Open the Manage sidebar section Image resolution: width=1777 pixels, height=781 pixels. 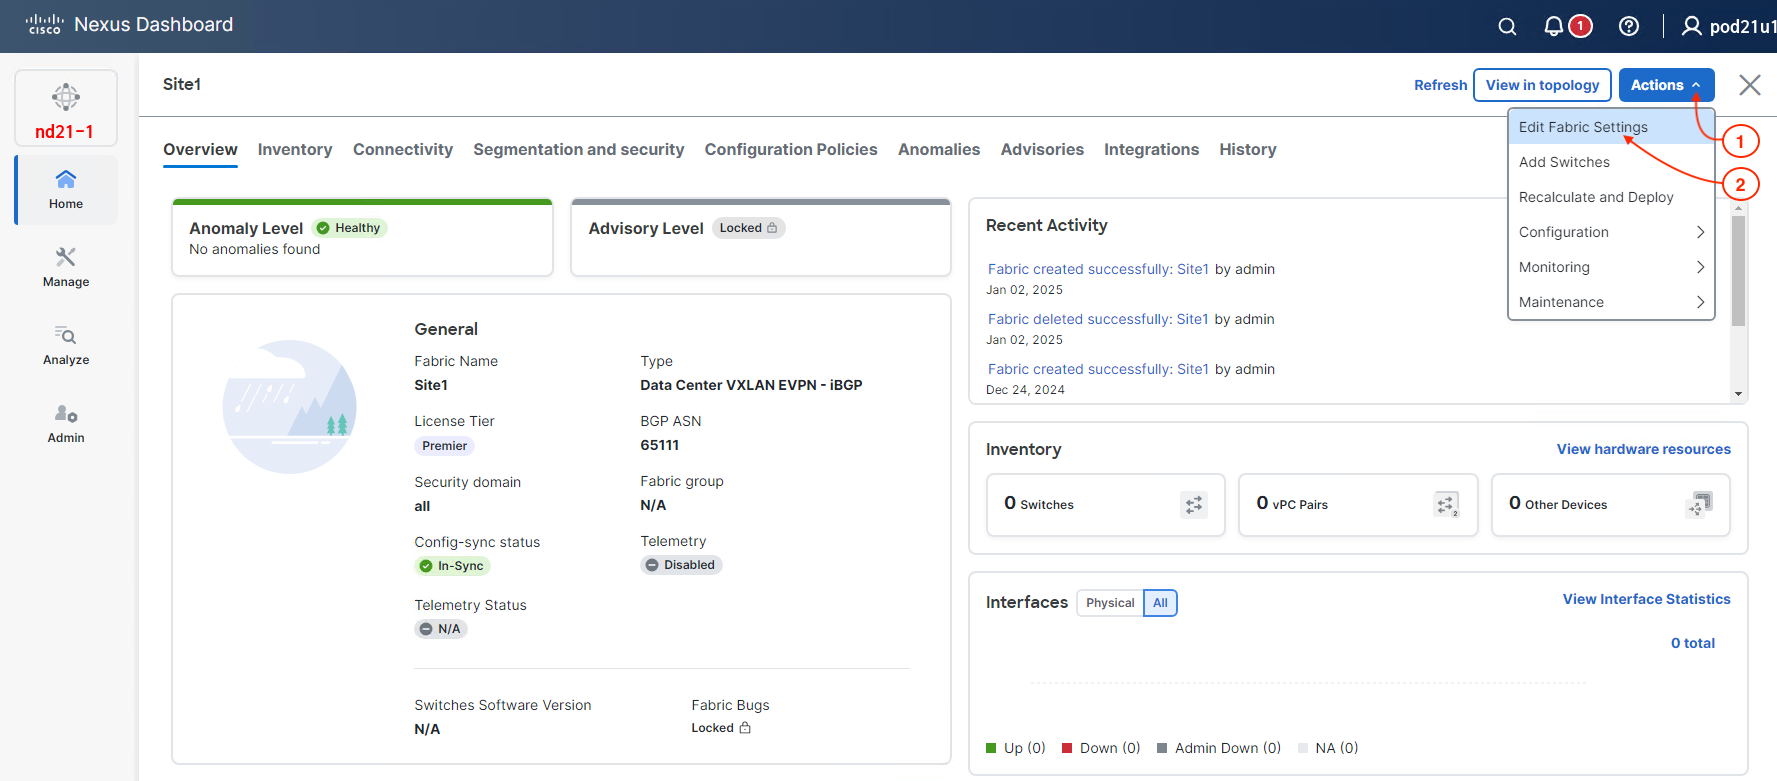pyautogui.click(x=66, y=267)
